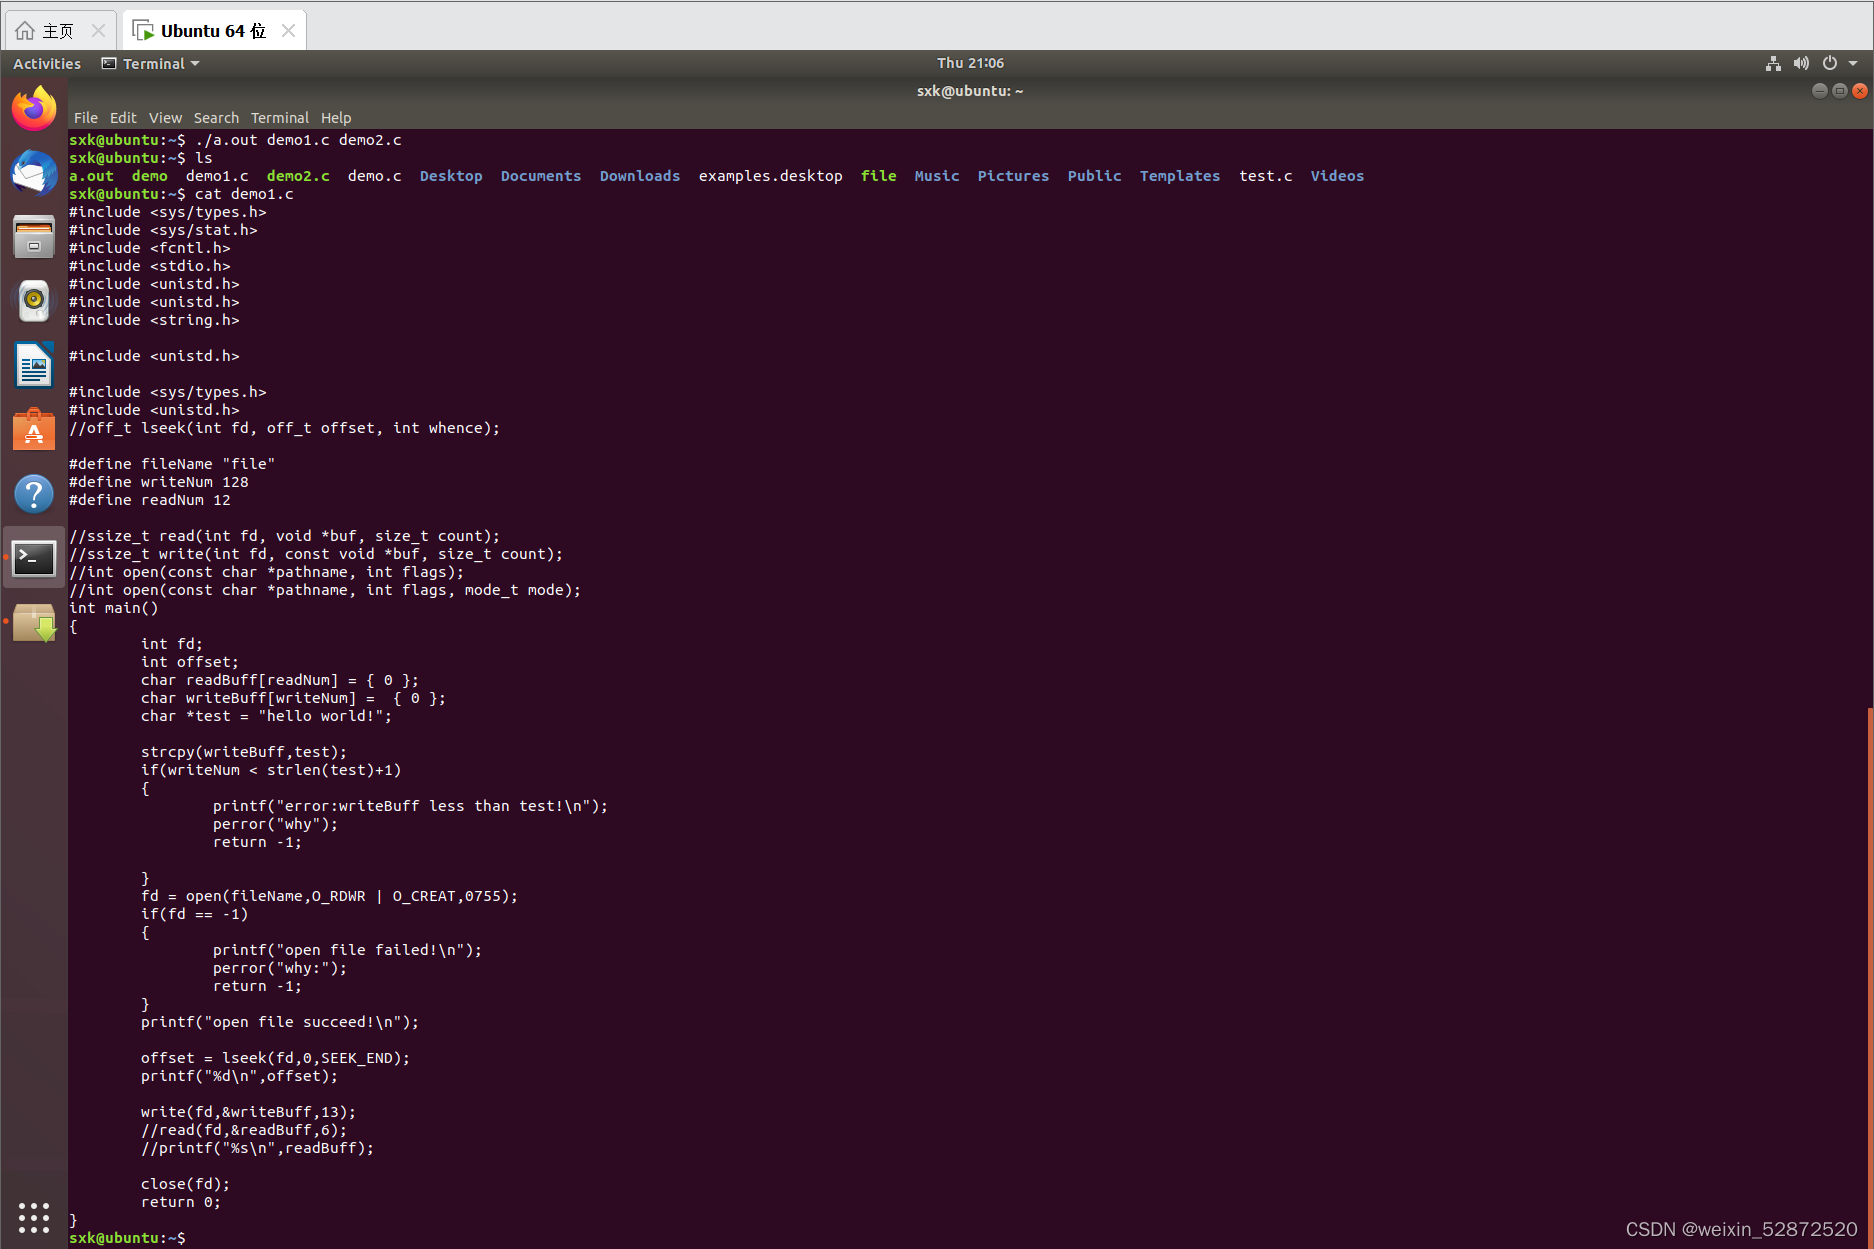Click the a.out executable name in listing
Screen dimensions: 1874x1249
91,176
